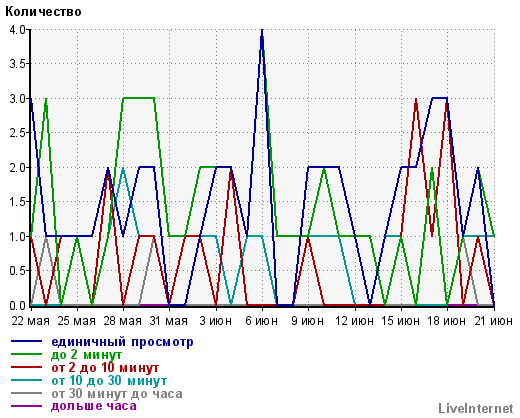Image resolution: width=520 pixels, height=418 pixels.
Task: Click the '12 июн' axis date
Action: 354,321
